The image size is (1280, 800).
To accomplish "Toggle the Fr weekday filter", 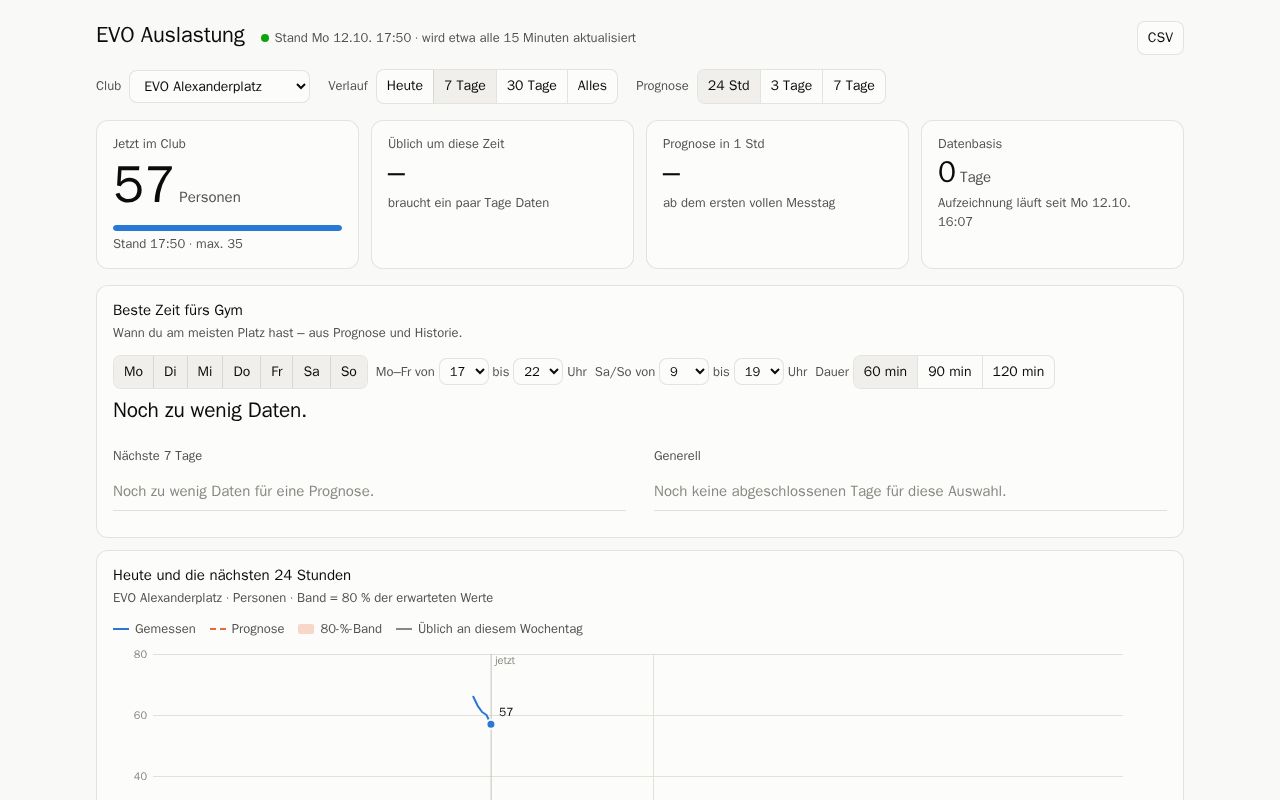I will coord(277,372).
